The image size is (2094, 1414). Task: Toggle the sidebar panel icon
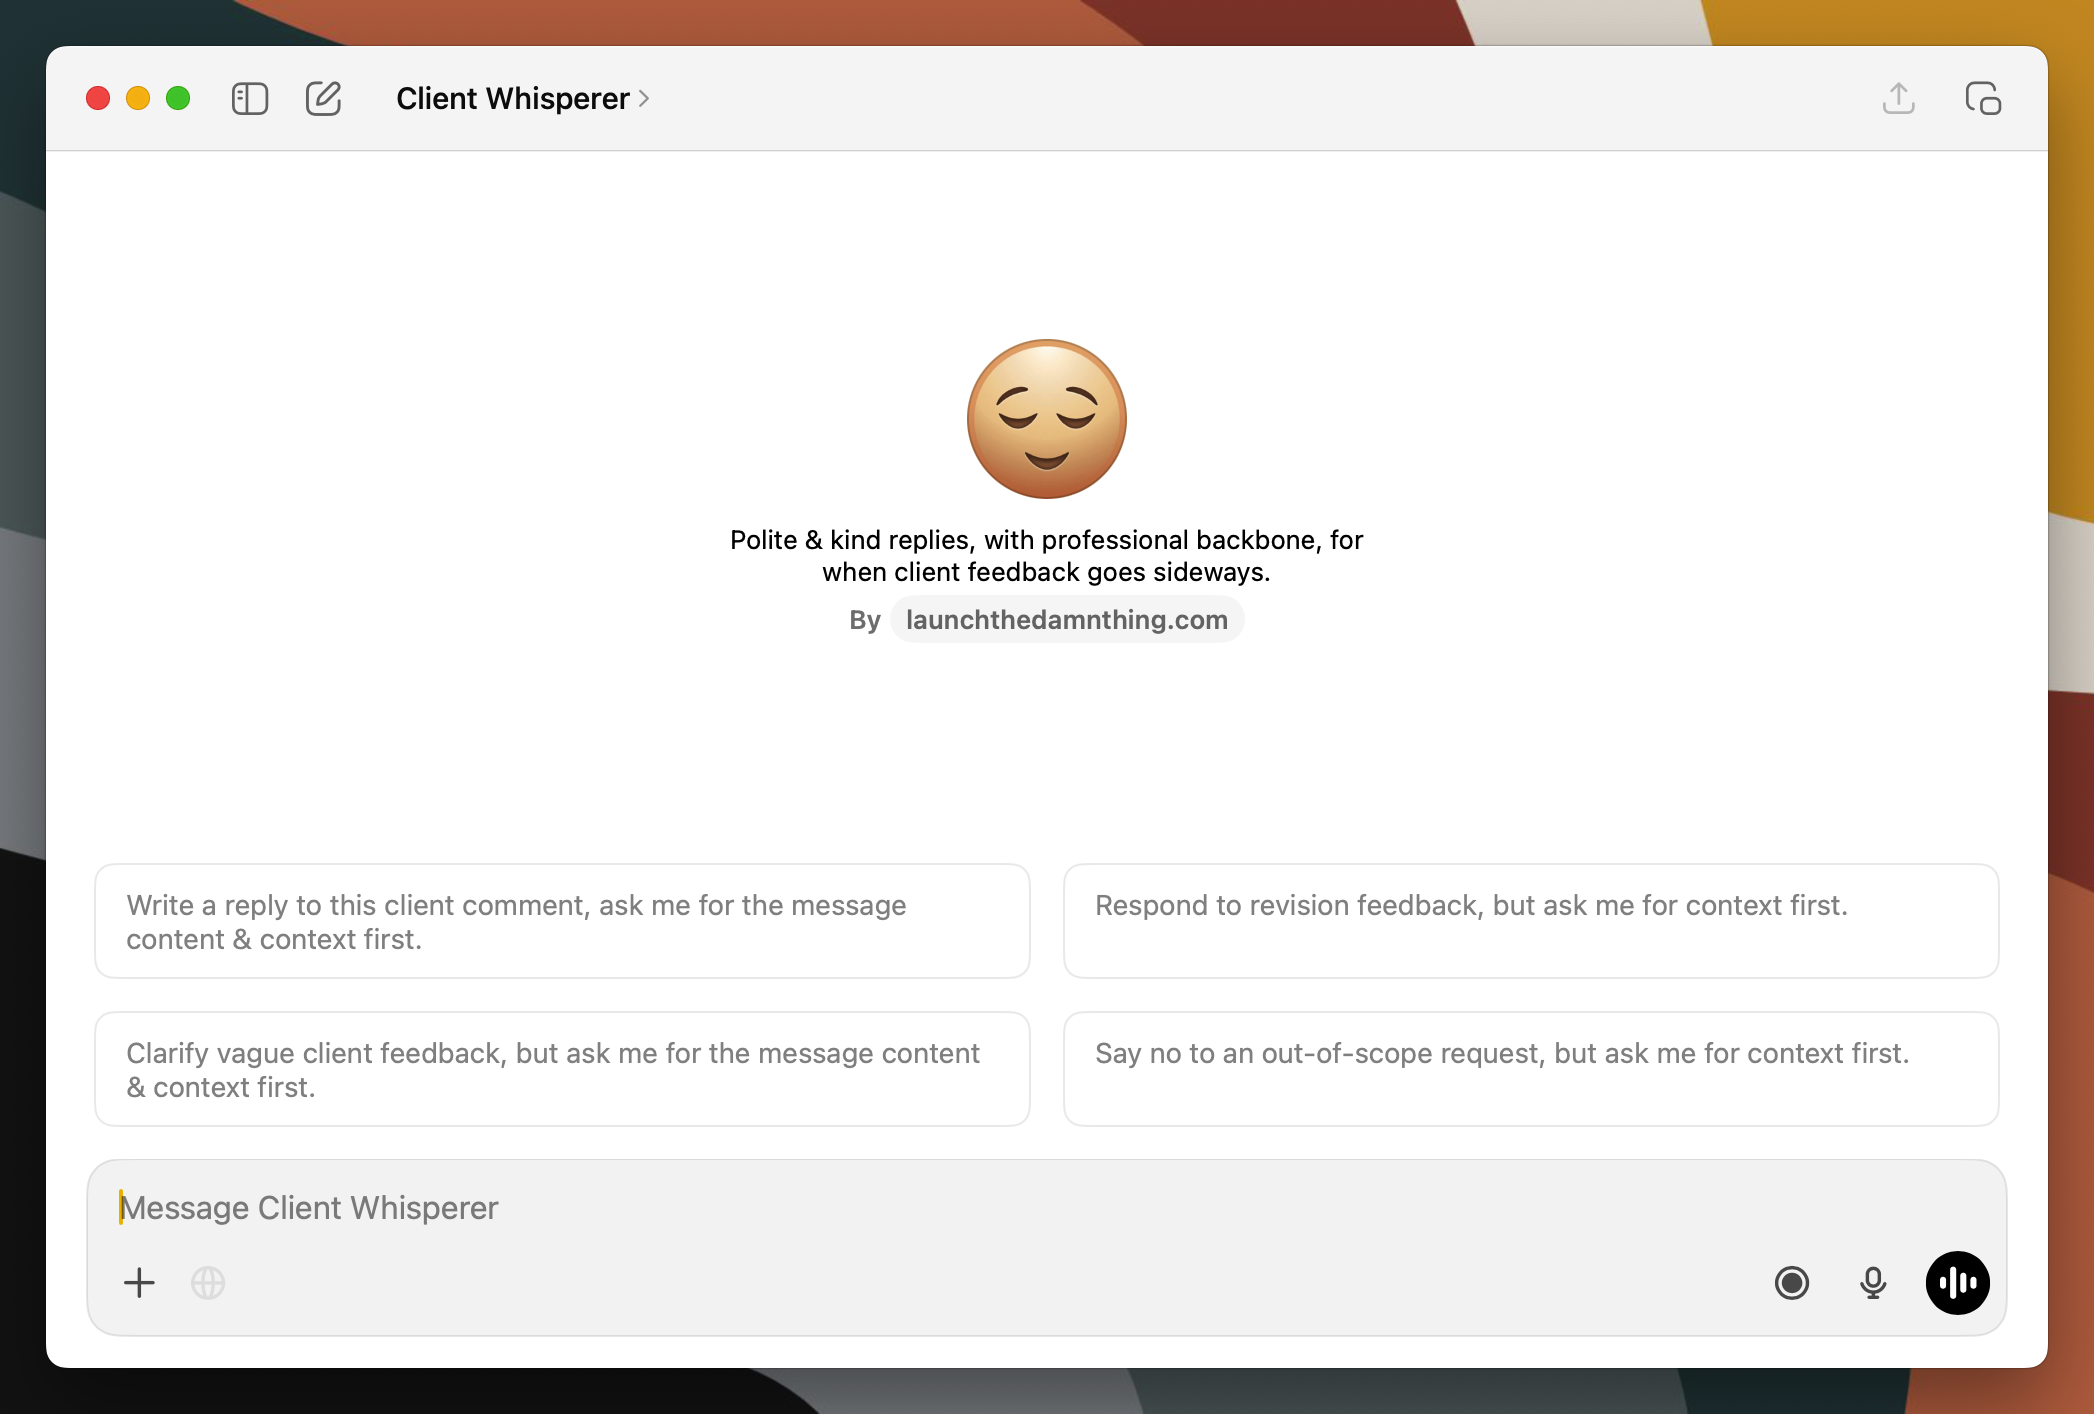pos(250,99)
